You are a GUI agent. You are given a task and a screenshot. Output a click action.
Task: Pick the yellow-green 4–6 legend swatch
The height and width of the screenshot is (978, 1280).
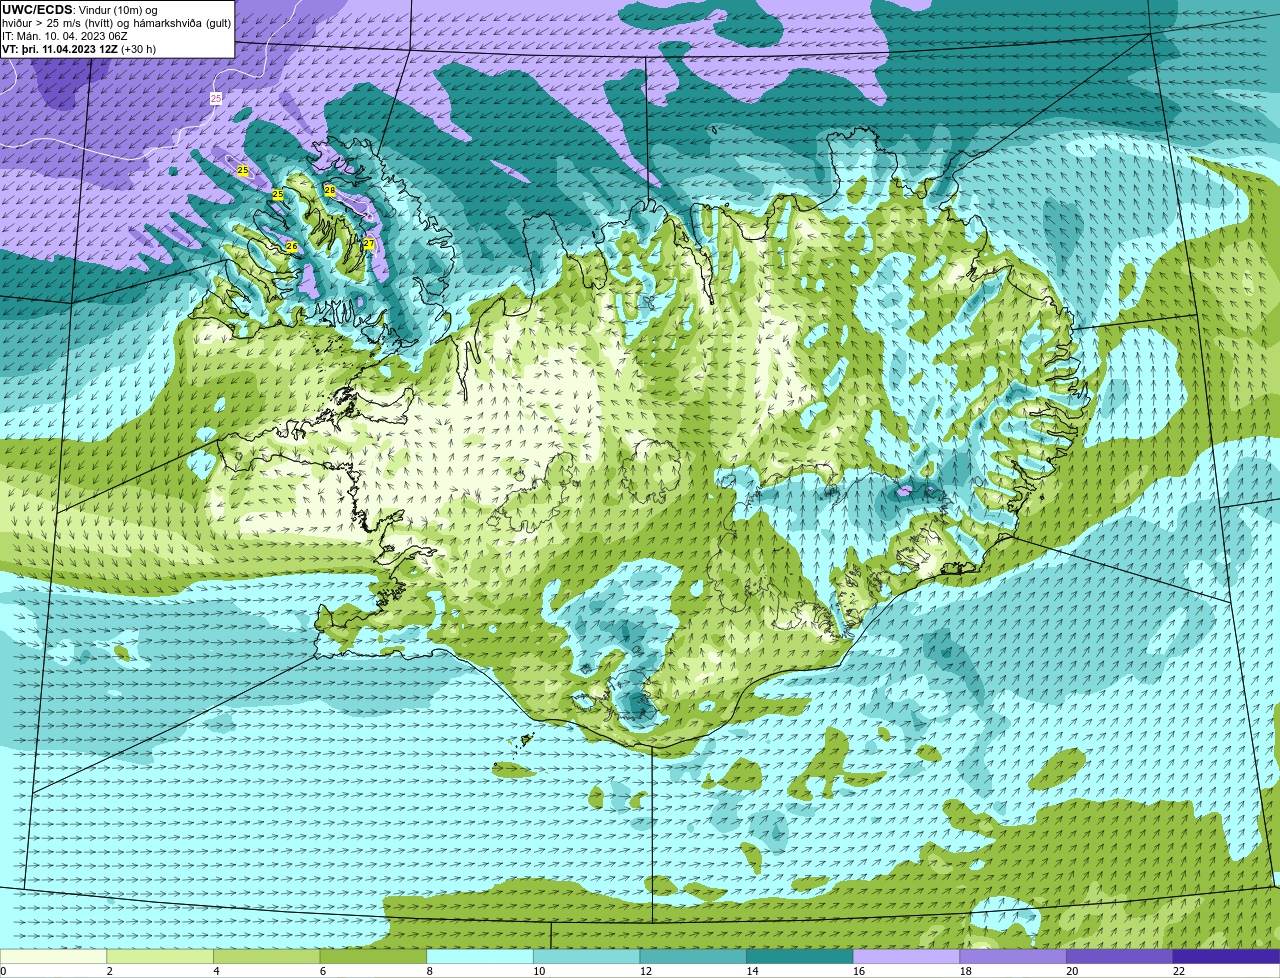tap(267, 956)
